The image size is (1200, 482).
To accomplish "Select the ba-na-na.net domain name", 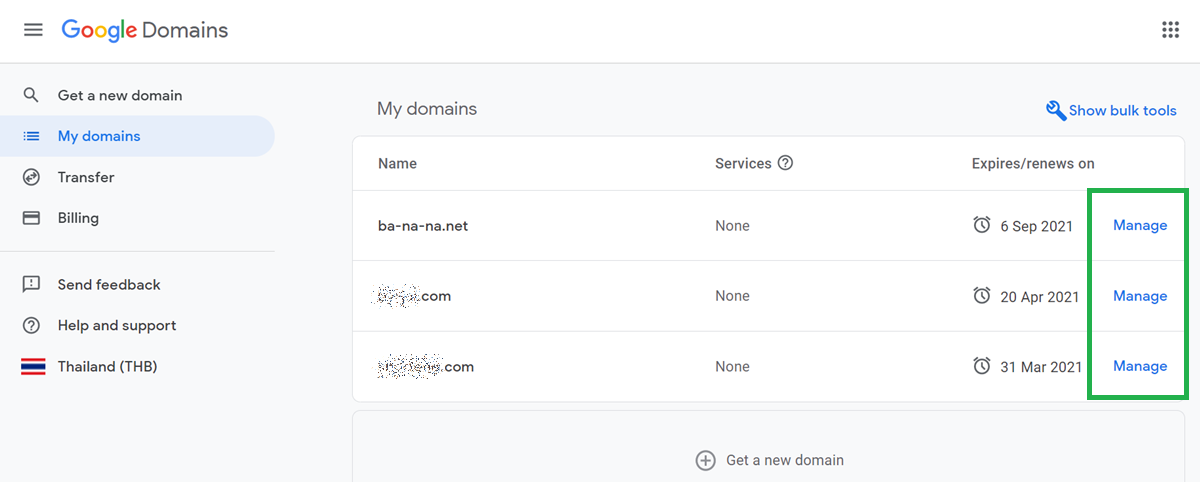I will 423,226.
